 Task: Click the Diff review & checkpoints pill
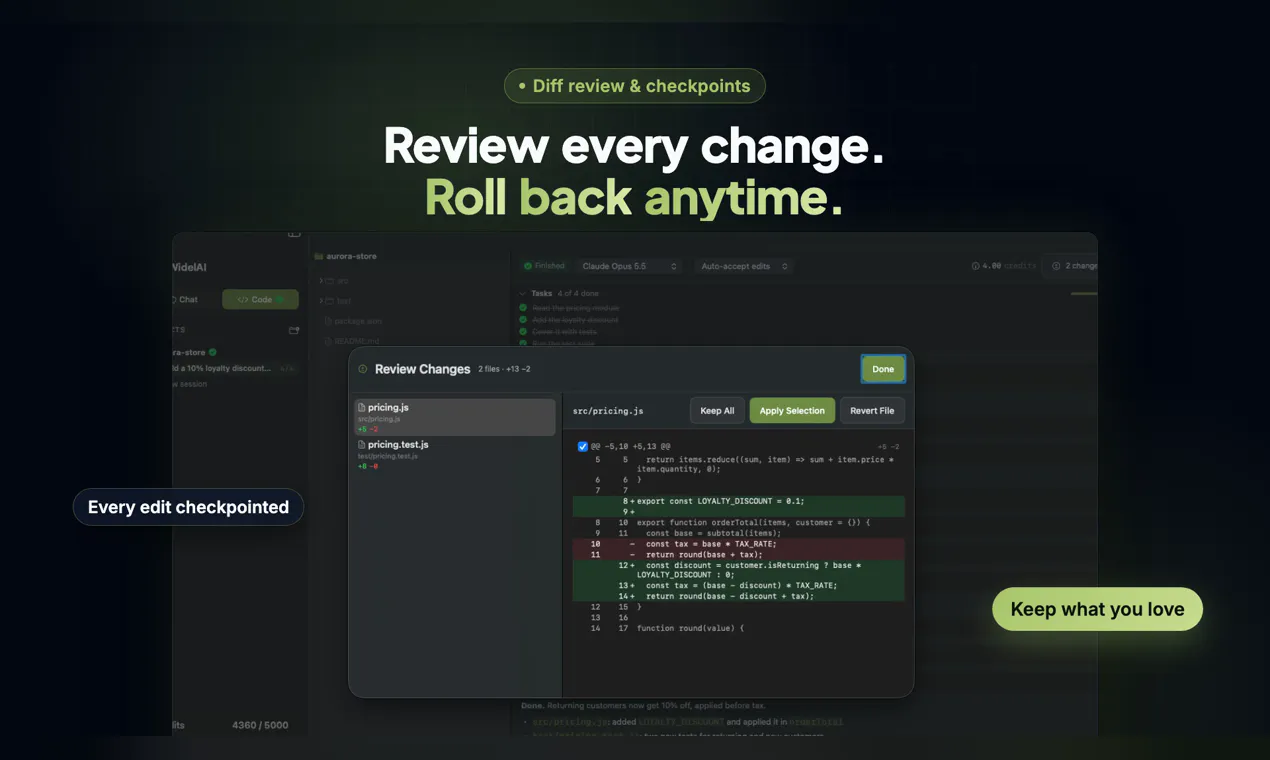tap(635, 86)
